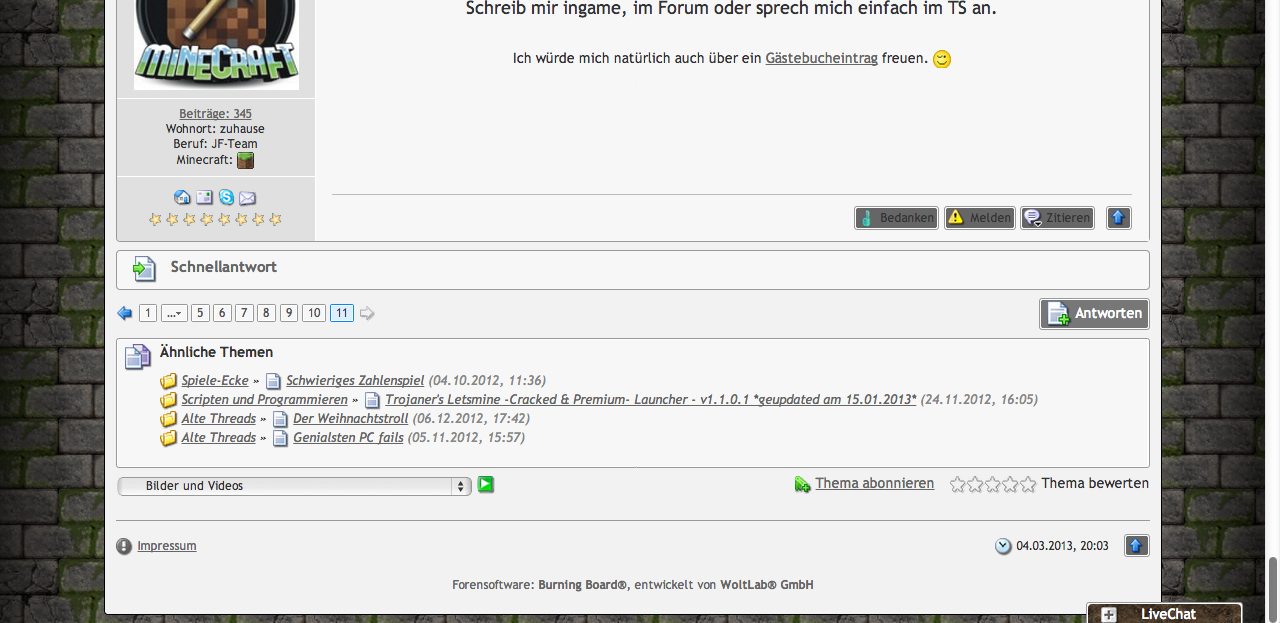The height and width of the screenshot is (623, 1280).
Task: Click the Minecraft avatar image
Action: [x=216, y=45]
